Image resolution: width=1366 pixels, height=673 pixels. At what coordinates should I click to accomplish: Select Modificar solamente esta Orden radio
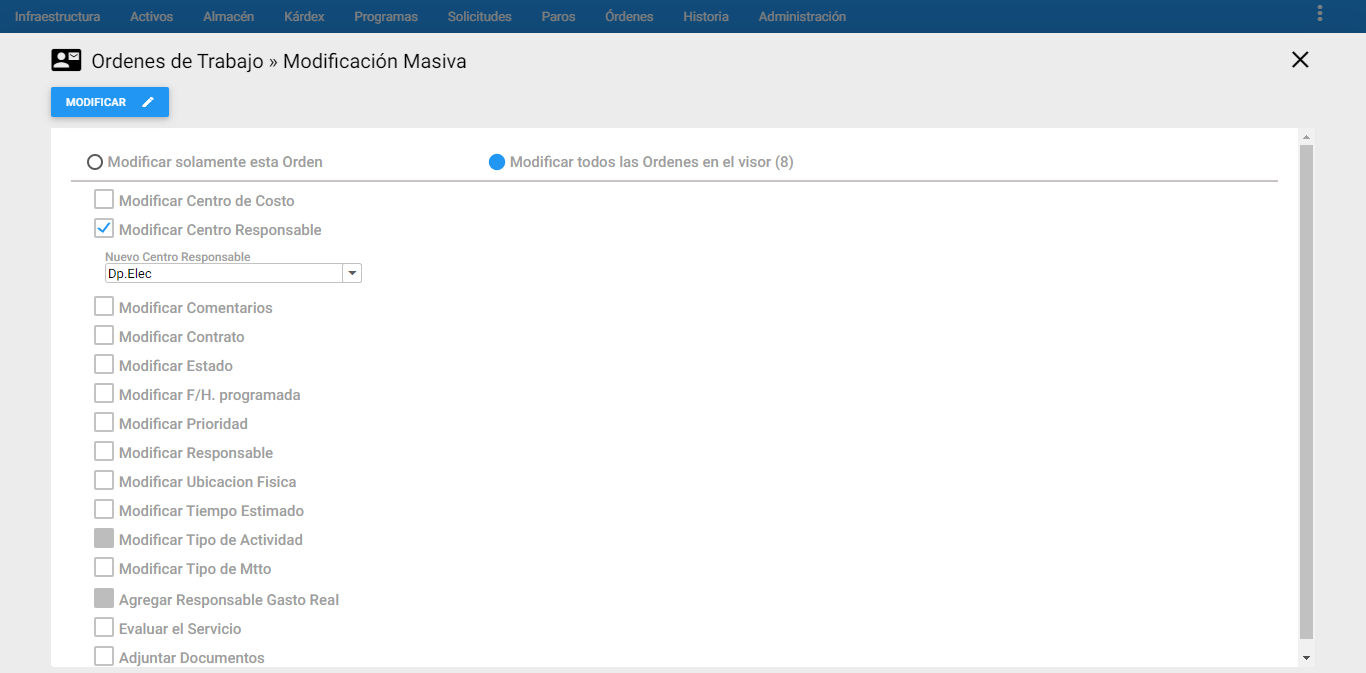pos(95,162)
